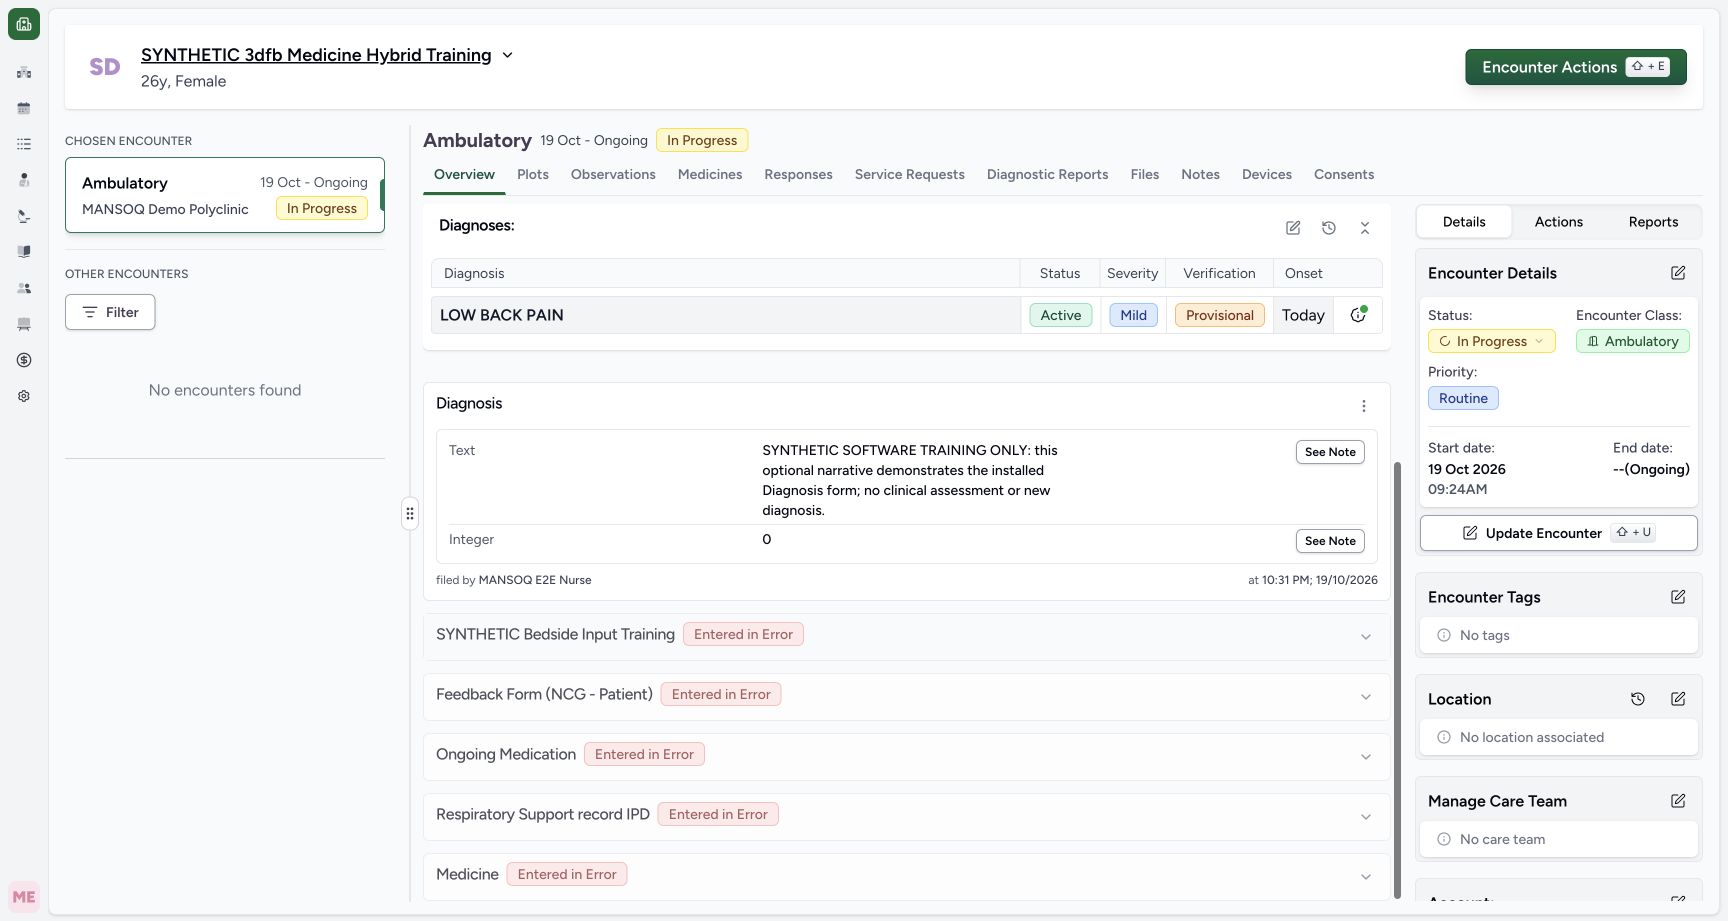The image size is (1728, 921).
Task: Open the Diagnostic Reports tab
Action: click(x=1047, y=174)
